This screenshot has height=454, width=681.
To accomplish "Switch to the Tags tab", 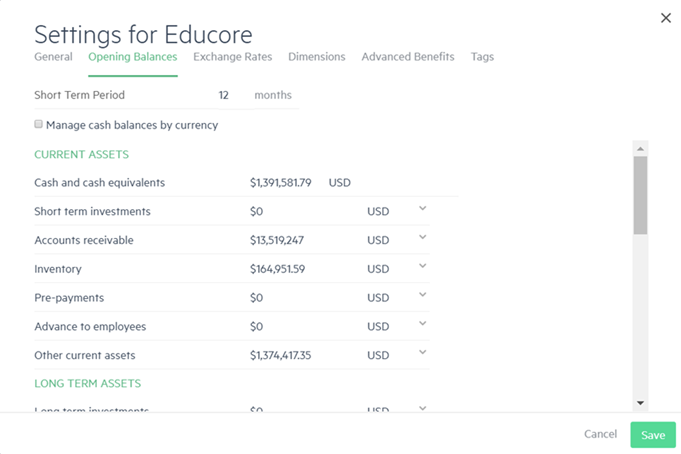I will coord(482,57).
